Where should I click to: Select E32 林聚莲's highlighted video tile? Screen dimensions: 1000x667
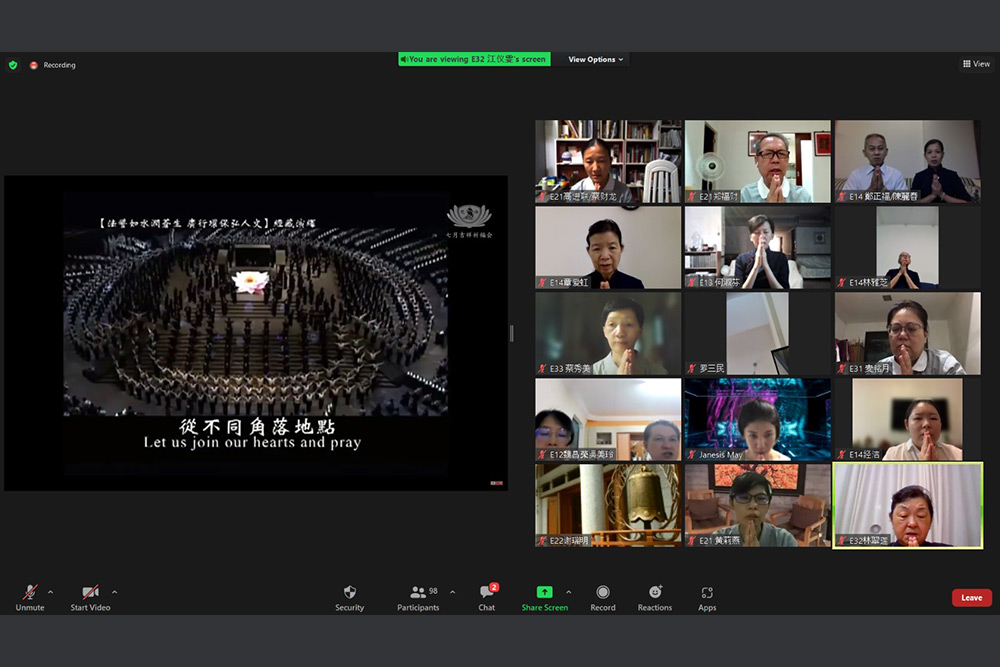[x=906, y=507]
